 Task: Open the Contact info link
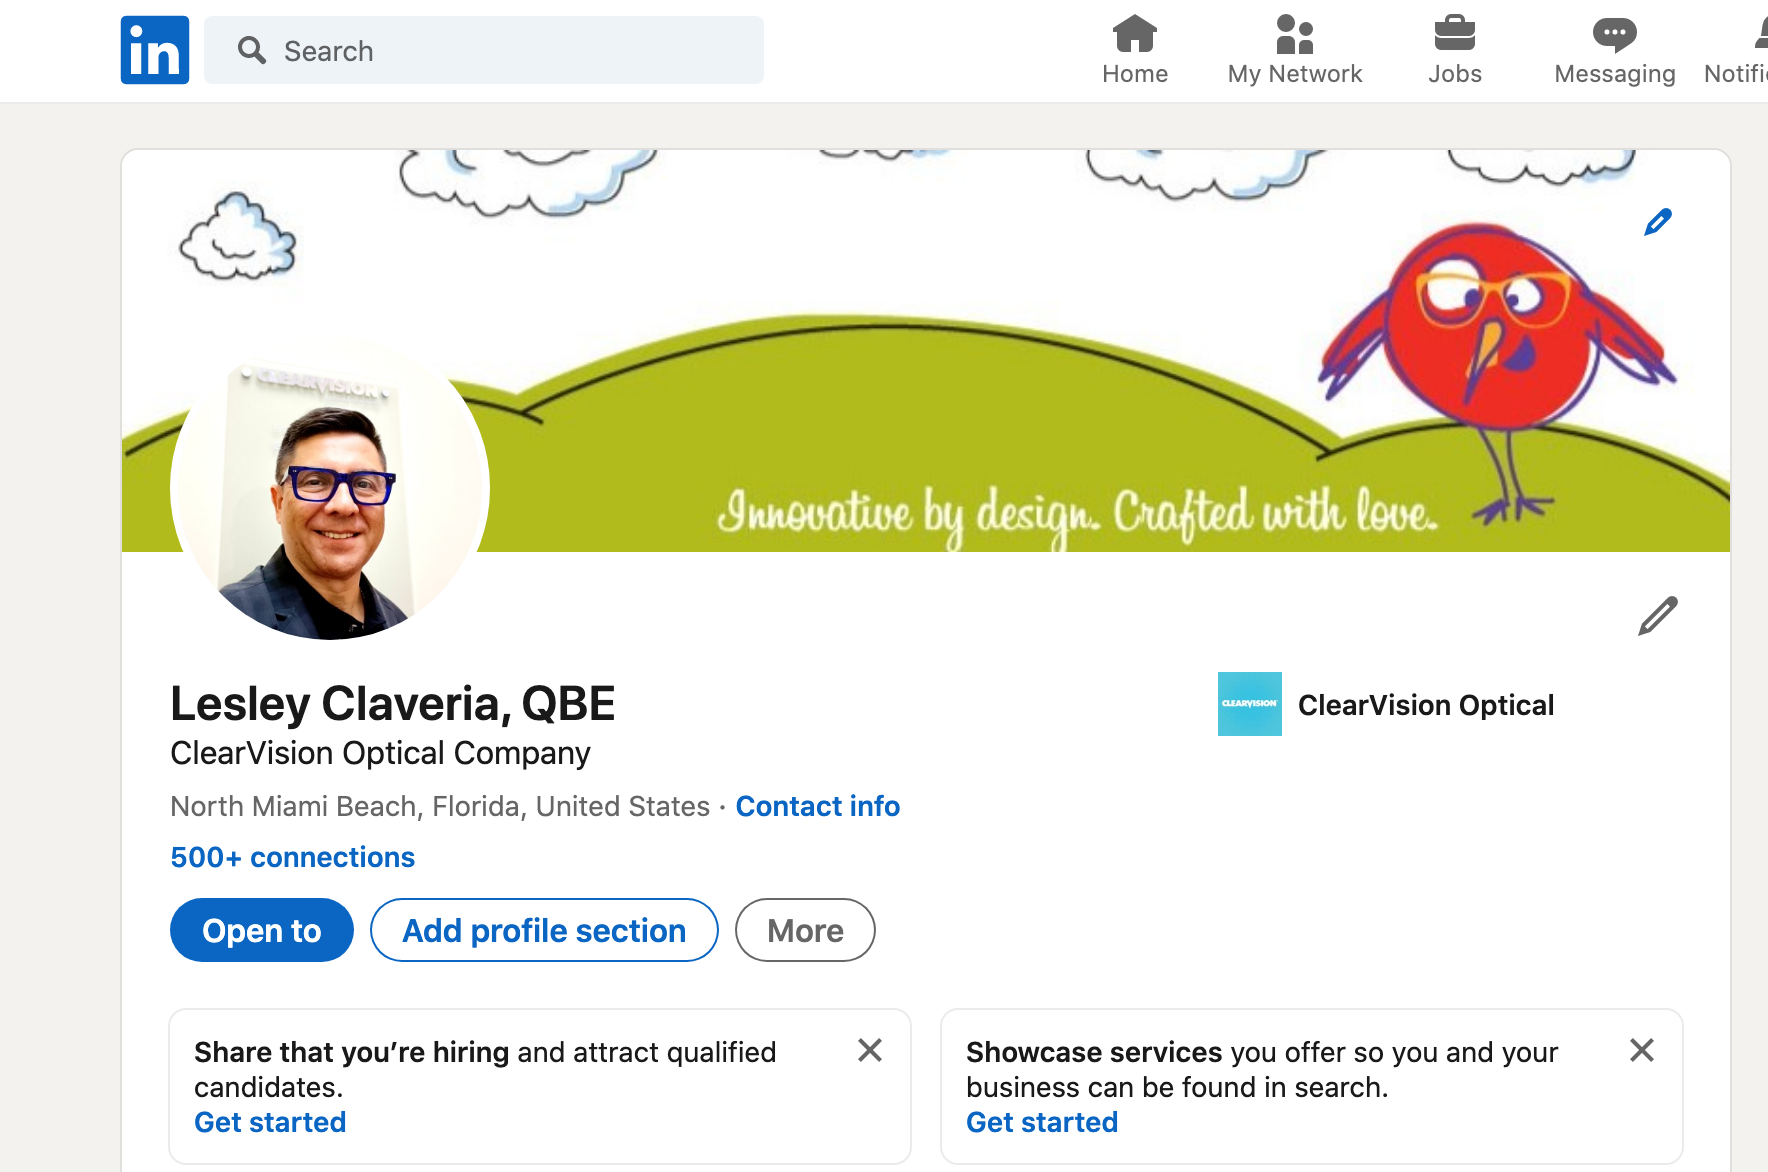[x=817, y=806]
